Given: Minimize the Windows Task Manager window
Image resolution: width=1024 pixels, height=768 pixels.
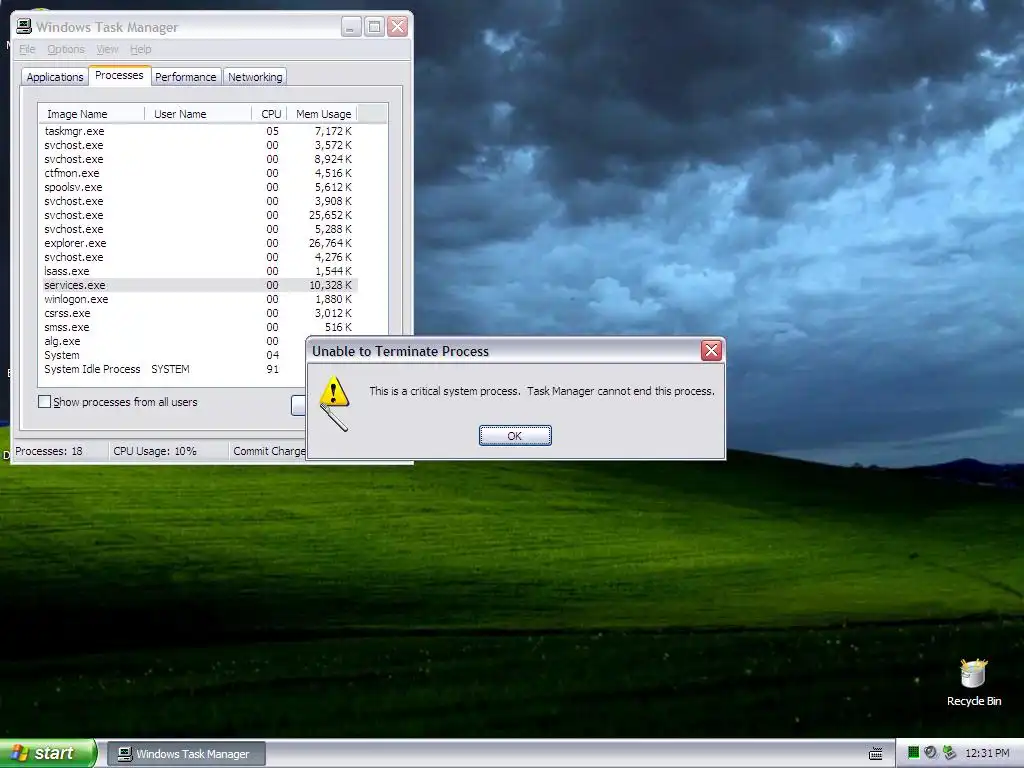Looking at the screenshot, I should [351, 27].
